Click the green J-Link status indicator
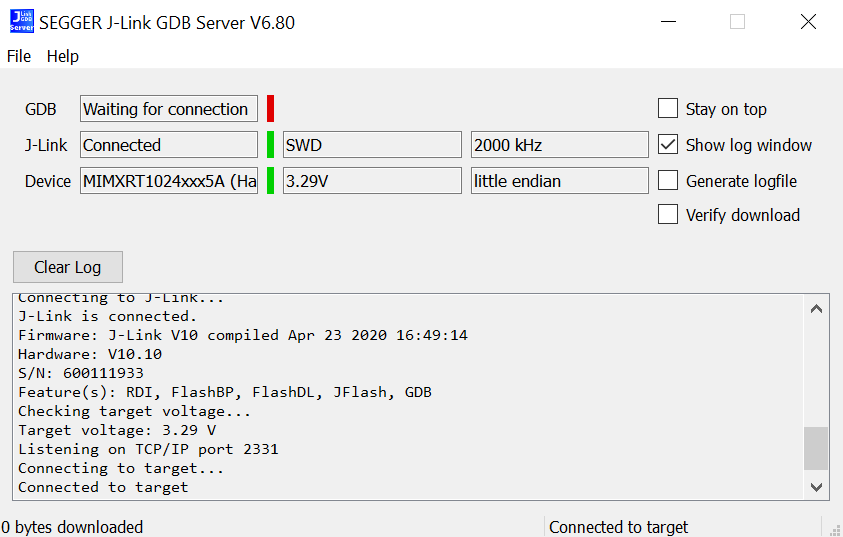This screenshot has width=843, height=537. pos(270,145)
